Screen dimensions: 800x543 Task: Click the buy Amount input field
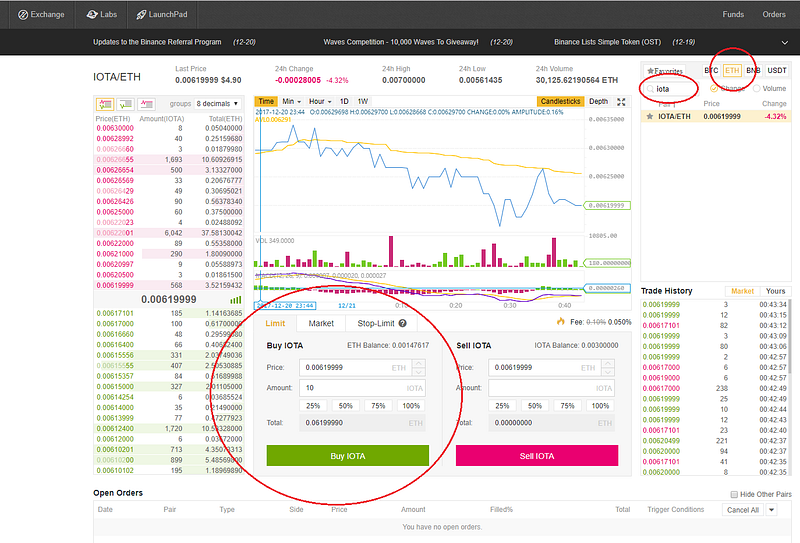pyautogui.click(x=362, y=388)
